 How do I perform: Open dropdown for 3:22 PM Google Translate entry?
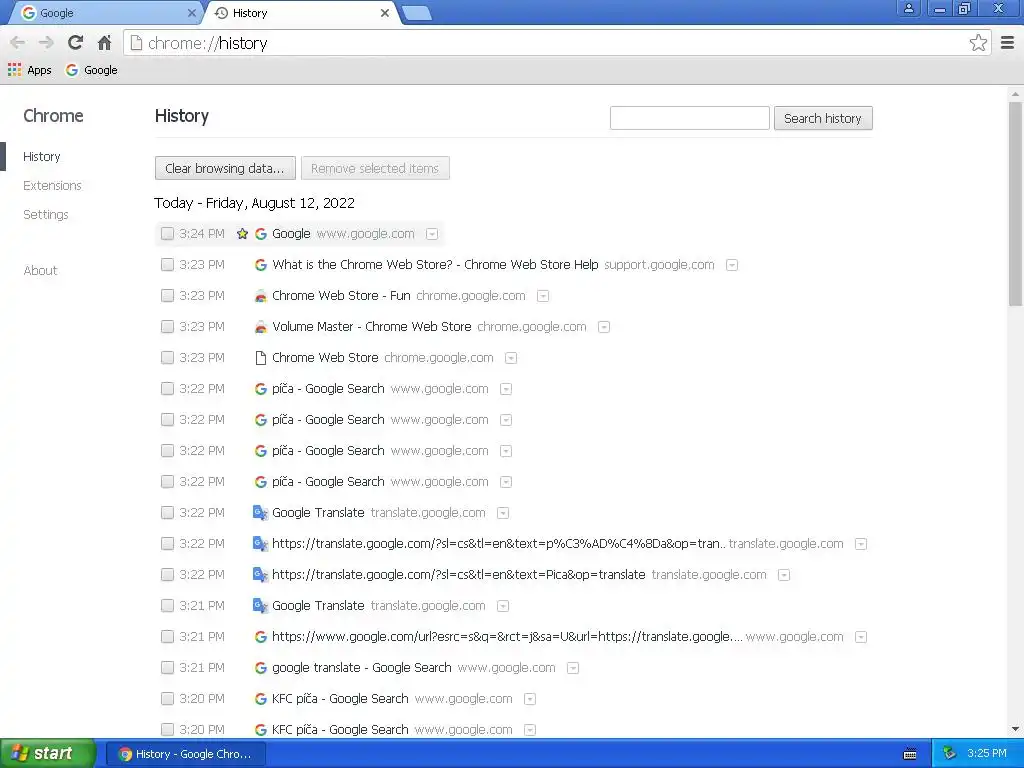(503, 513)
